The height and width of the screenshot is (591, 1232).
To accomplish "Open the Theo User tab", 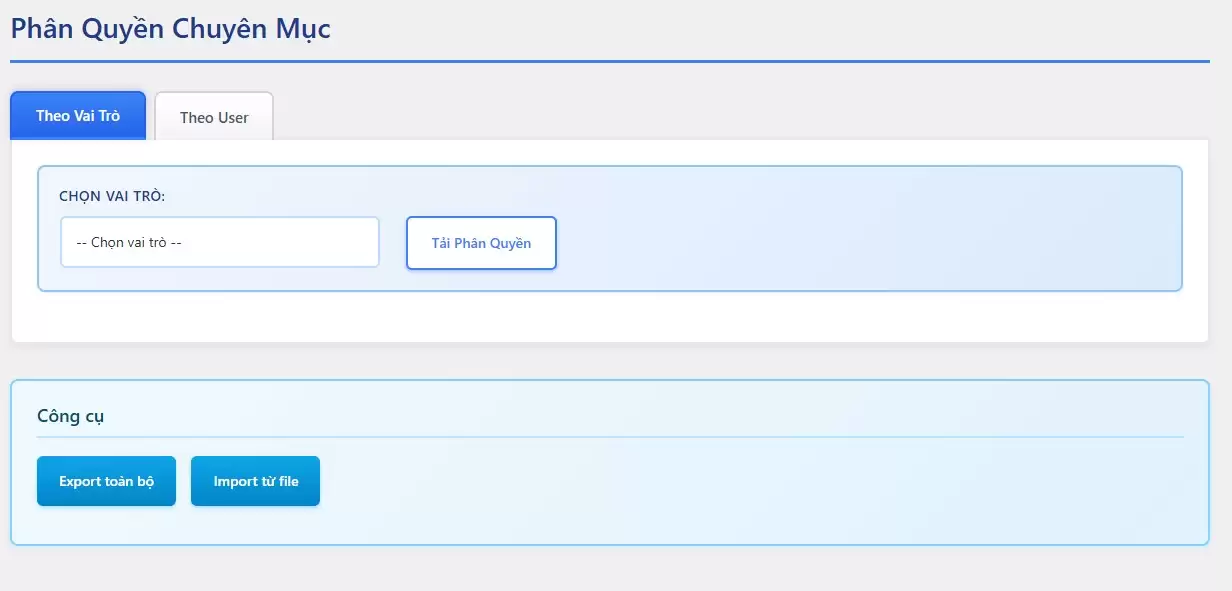I will point(214,117).
